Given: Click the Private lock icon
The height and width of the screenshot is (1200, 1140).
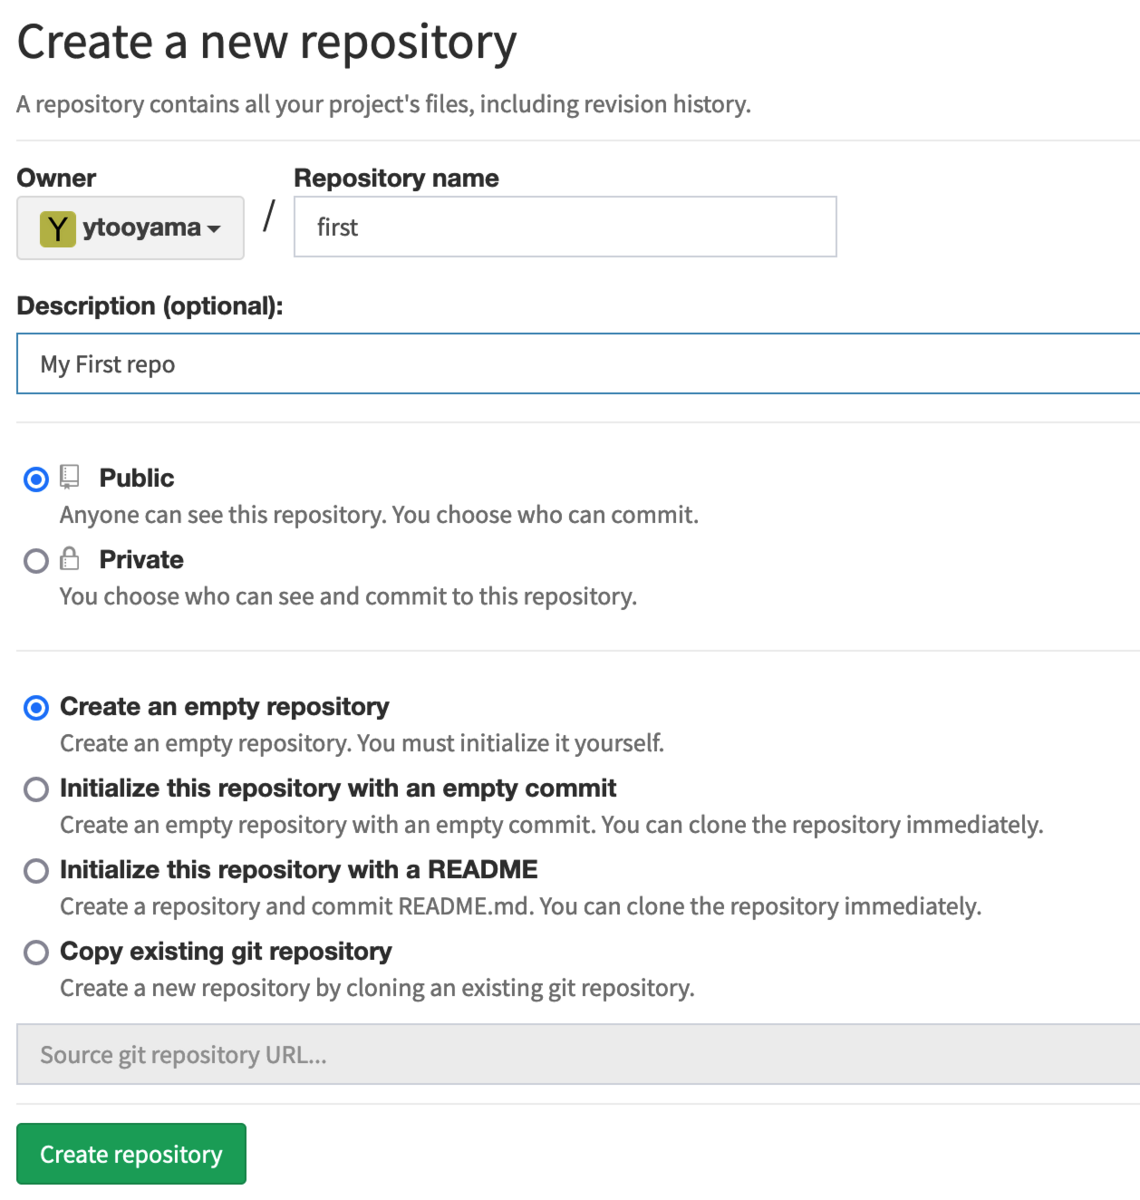Looking at the screenshot, I should (70, 558).
